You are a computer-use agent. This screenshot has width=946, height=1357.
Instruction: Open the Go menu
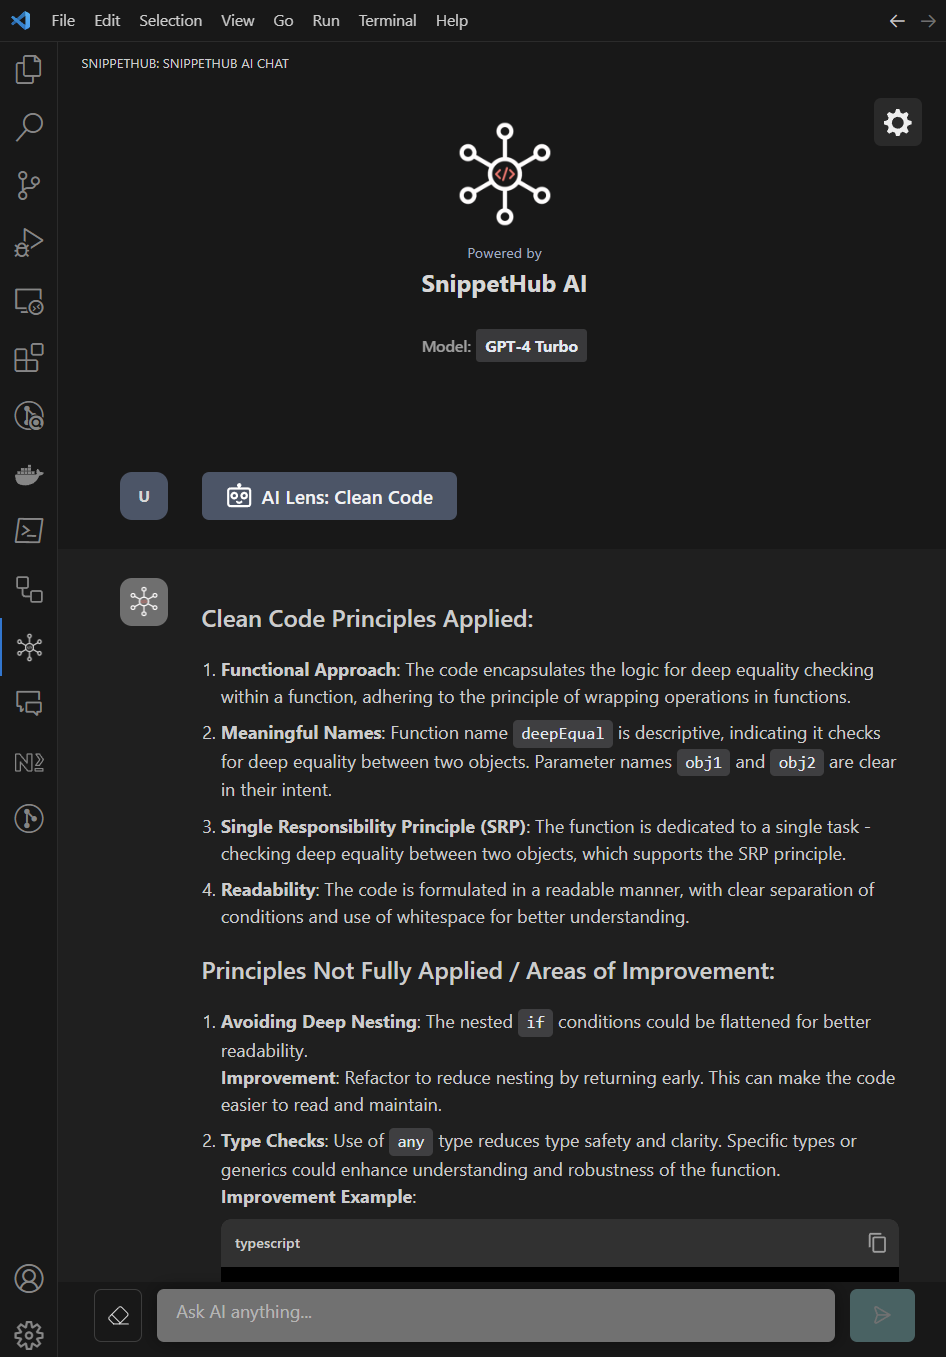tap(283, 20)
